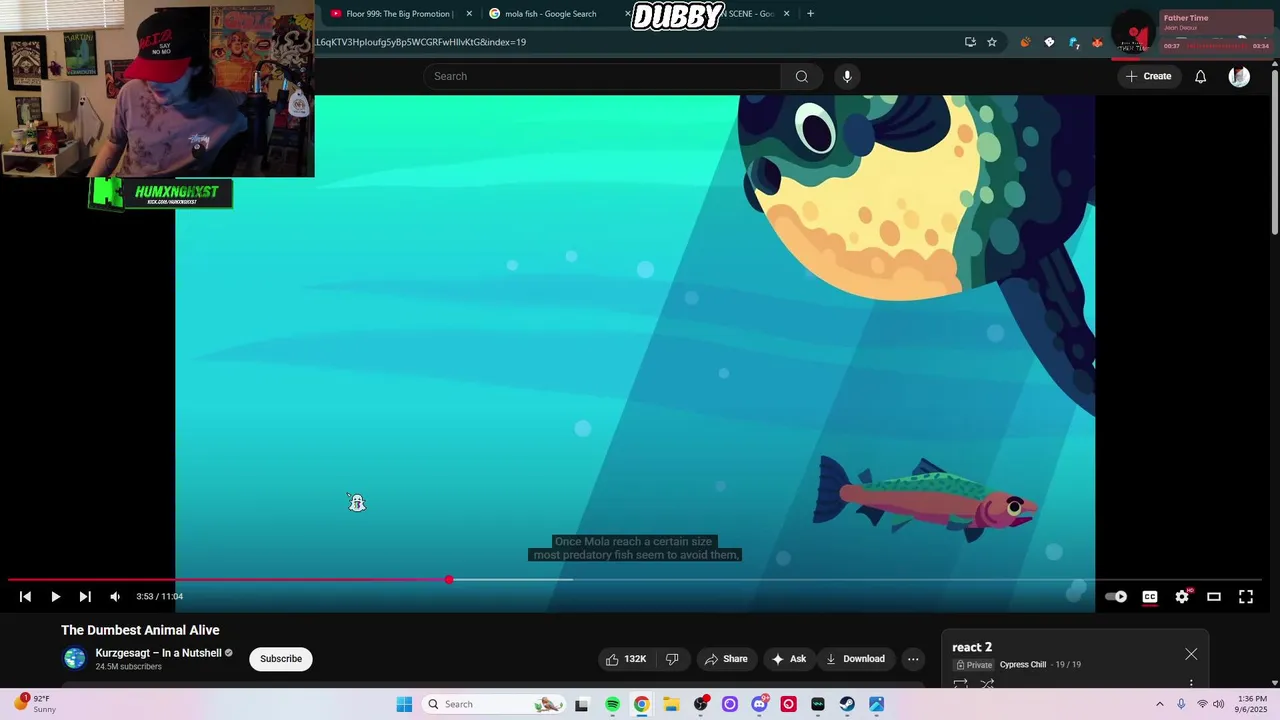
Task: Click the Ask button
Action: (x=788, y=659)
